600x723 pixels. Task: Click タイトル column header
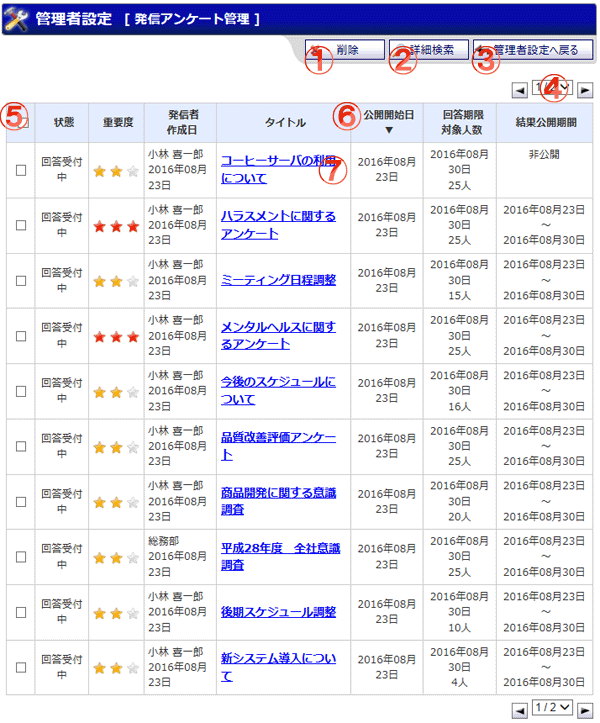285,122
